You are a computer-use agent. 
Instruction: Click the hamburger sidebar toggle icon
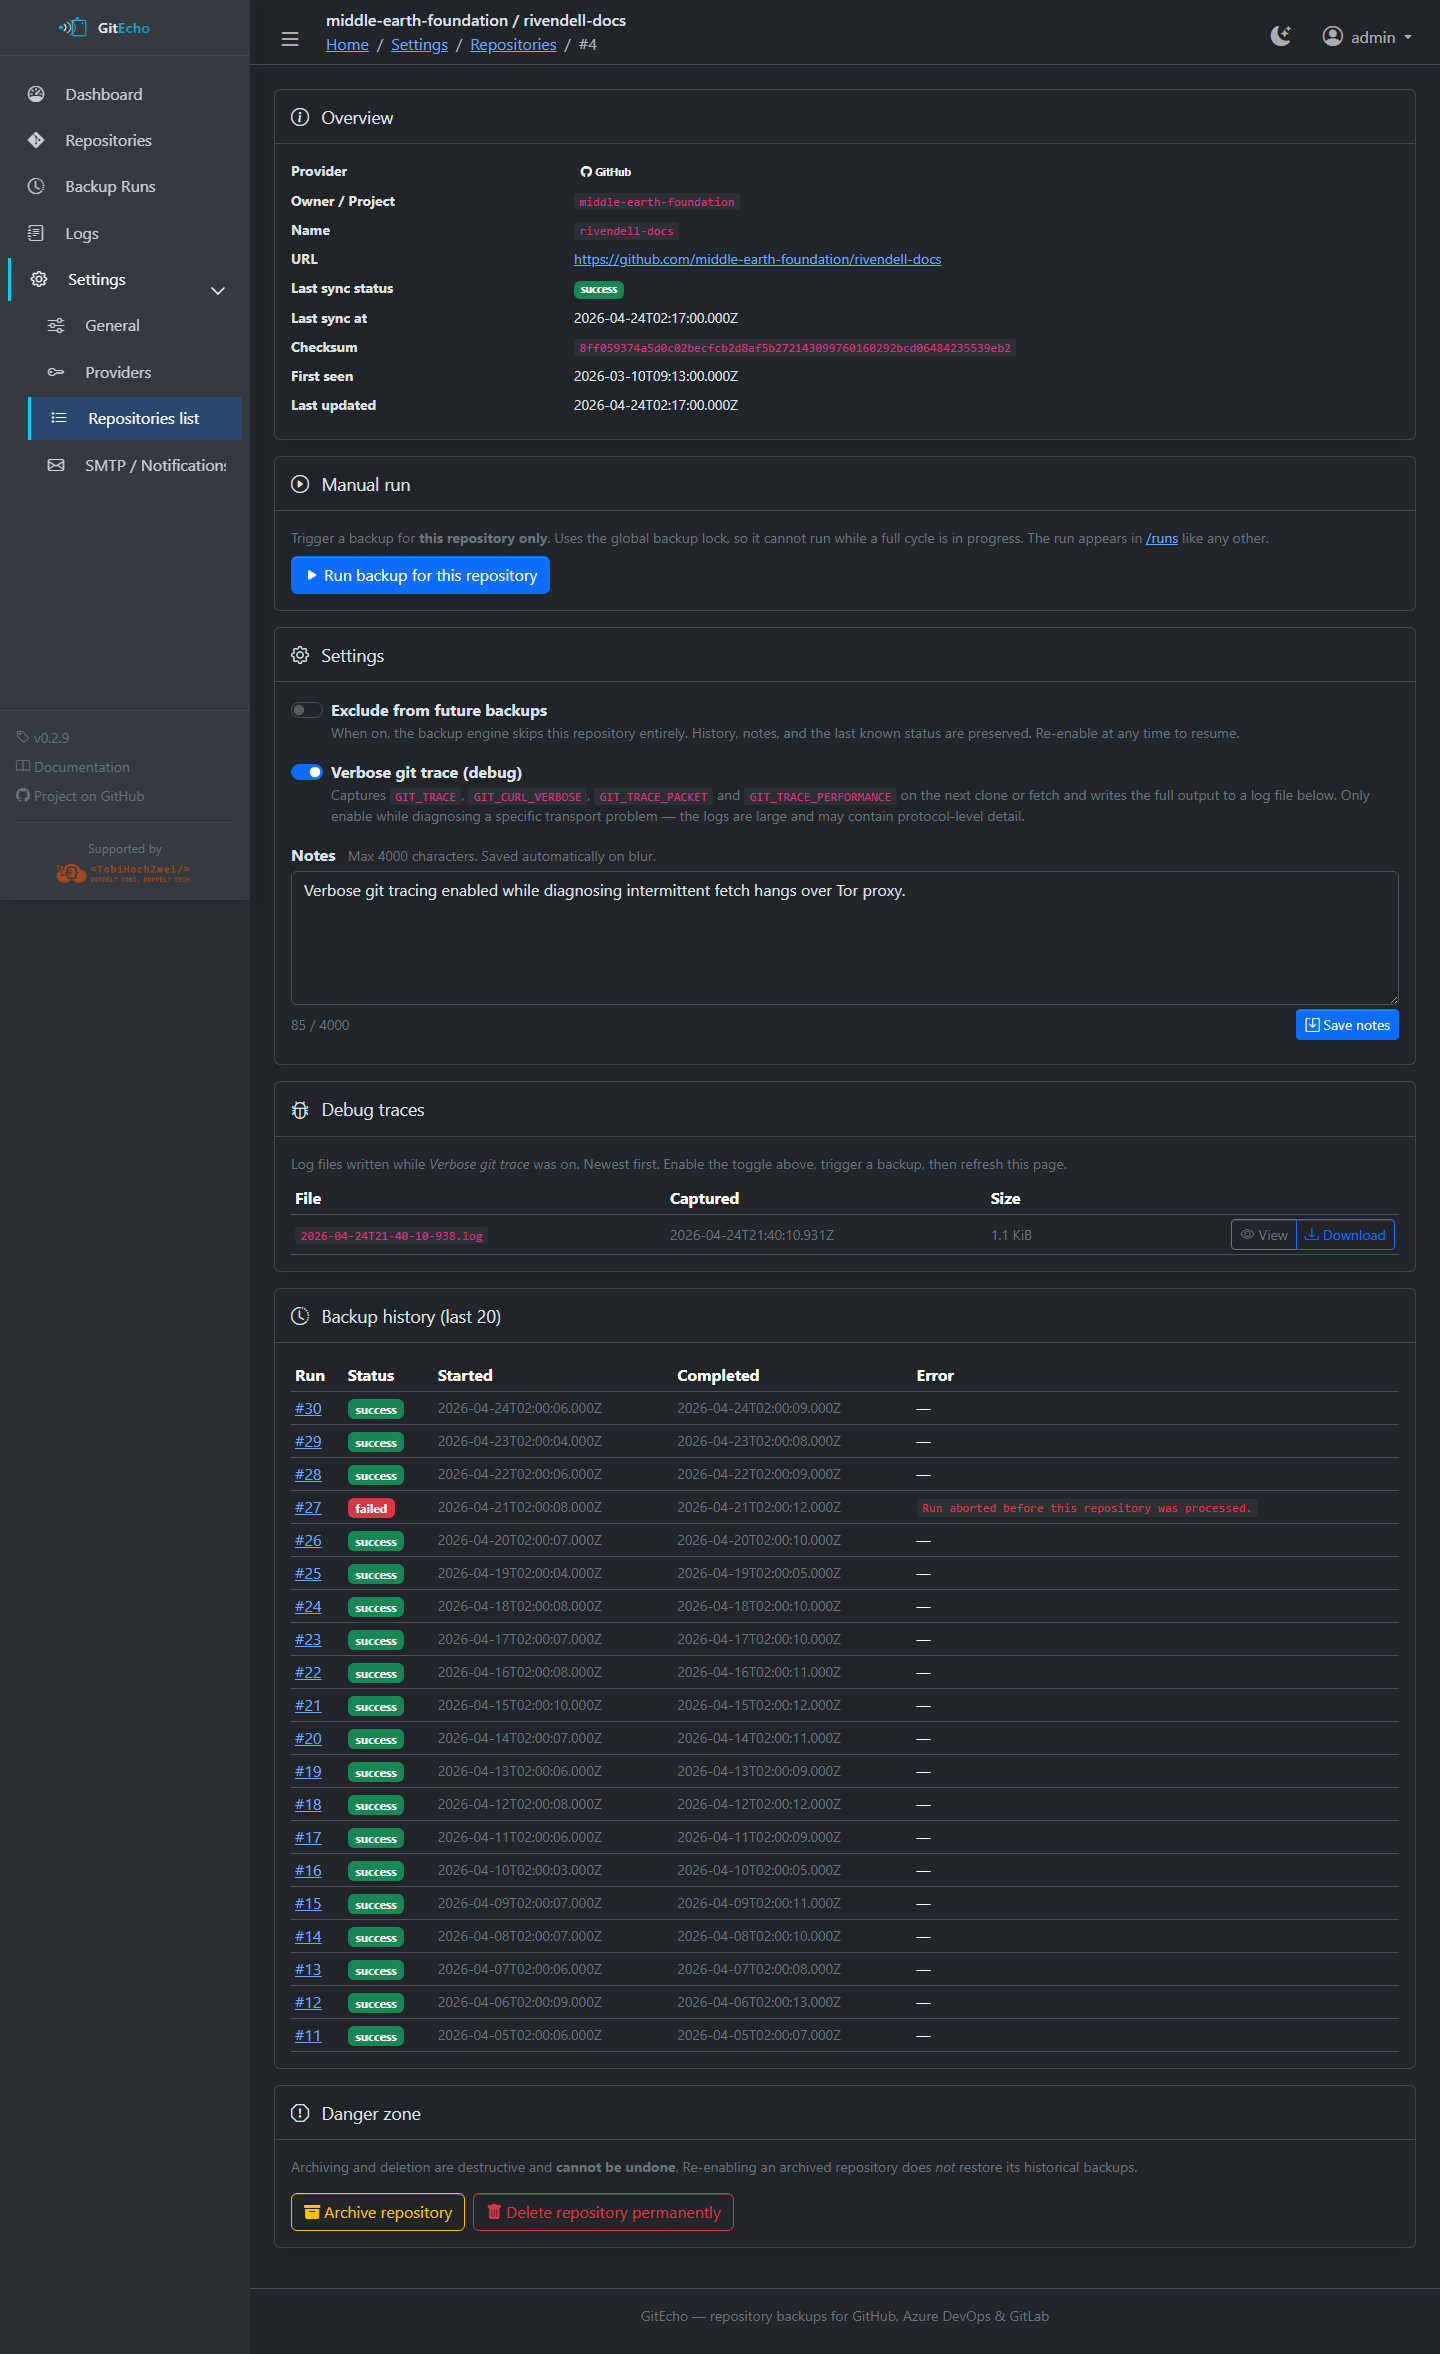(x=290, y=39)
